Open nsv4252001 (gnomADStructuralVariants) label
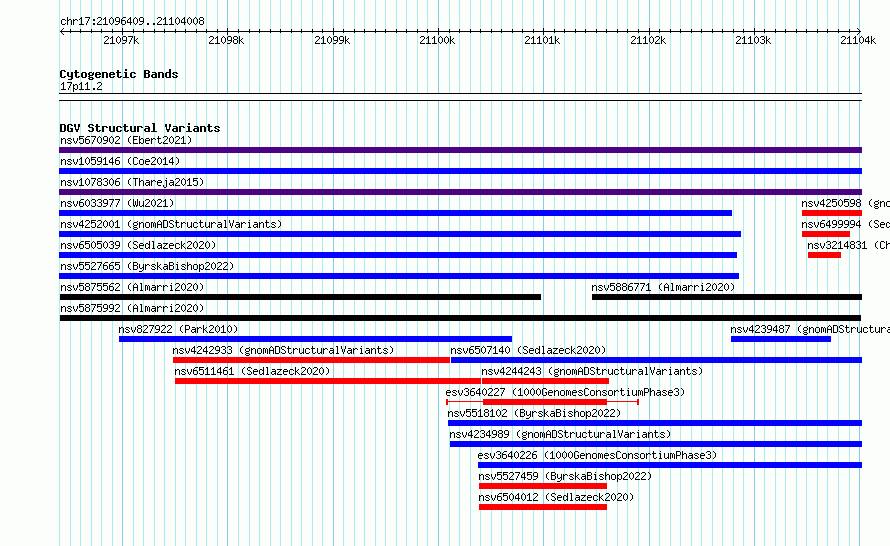 click(x=171, y=224)
